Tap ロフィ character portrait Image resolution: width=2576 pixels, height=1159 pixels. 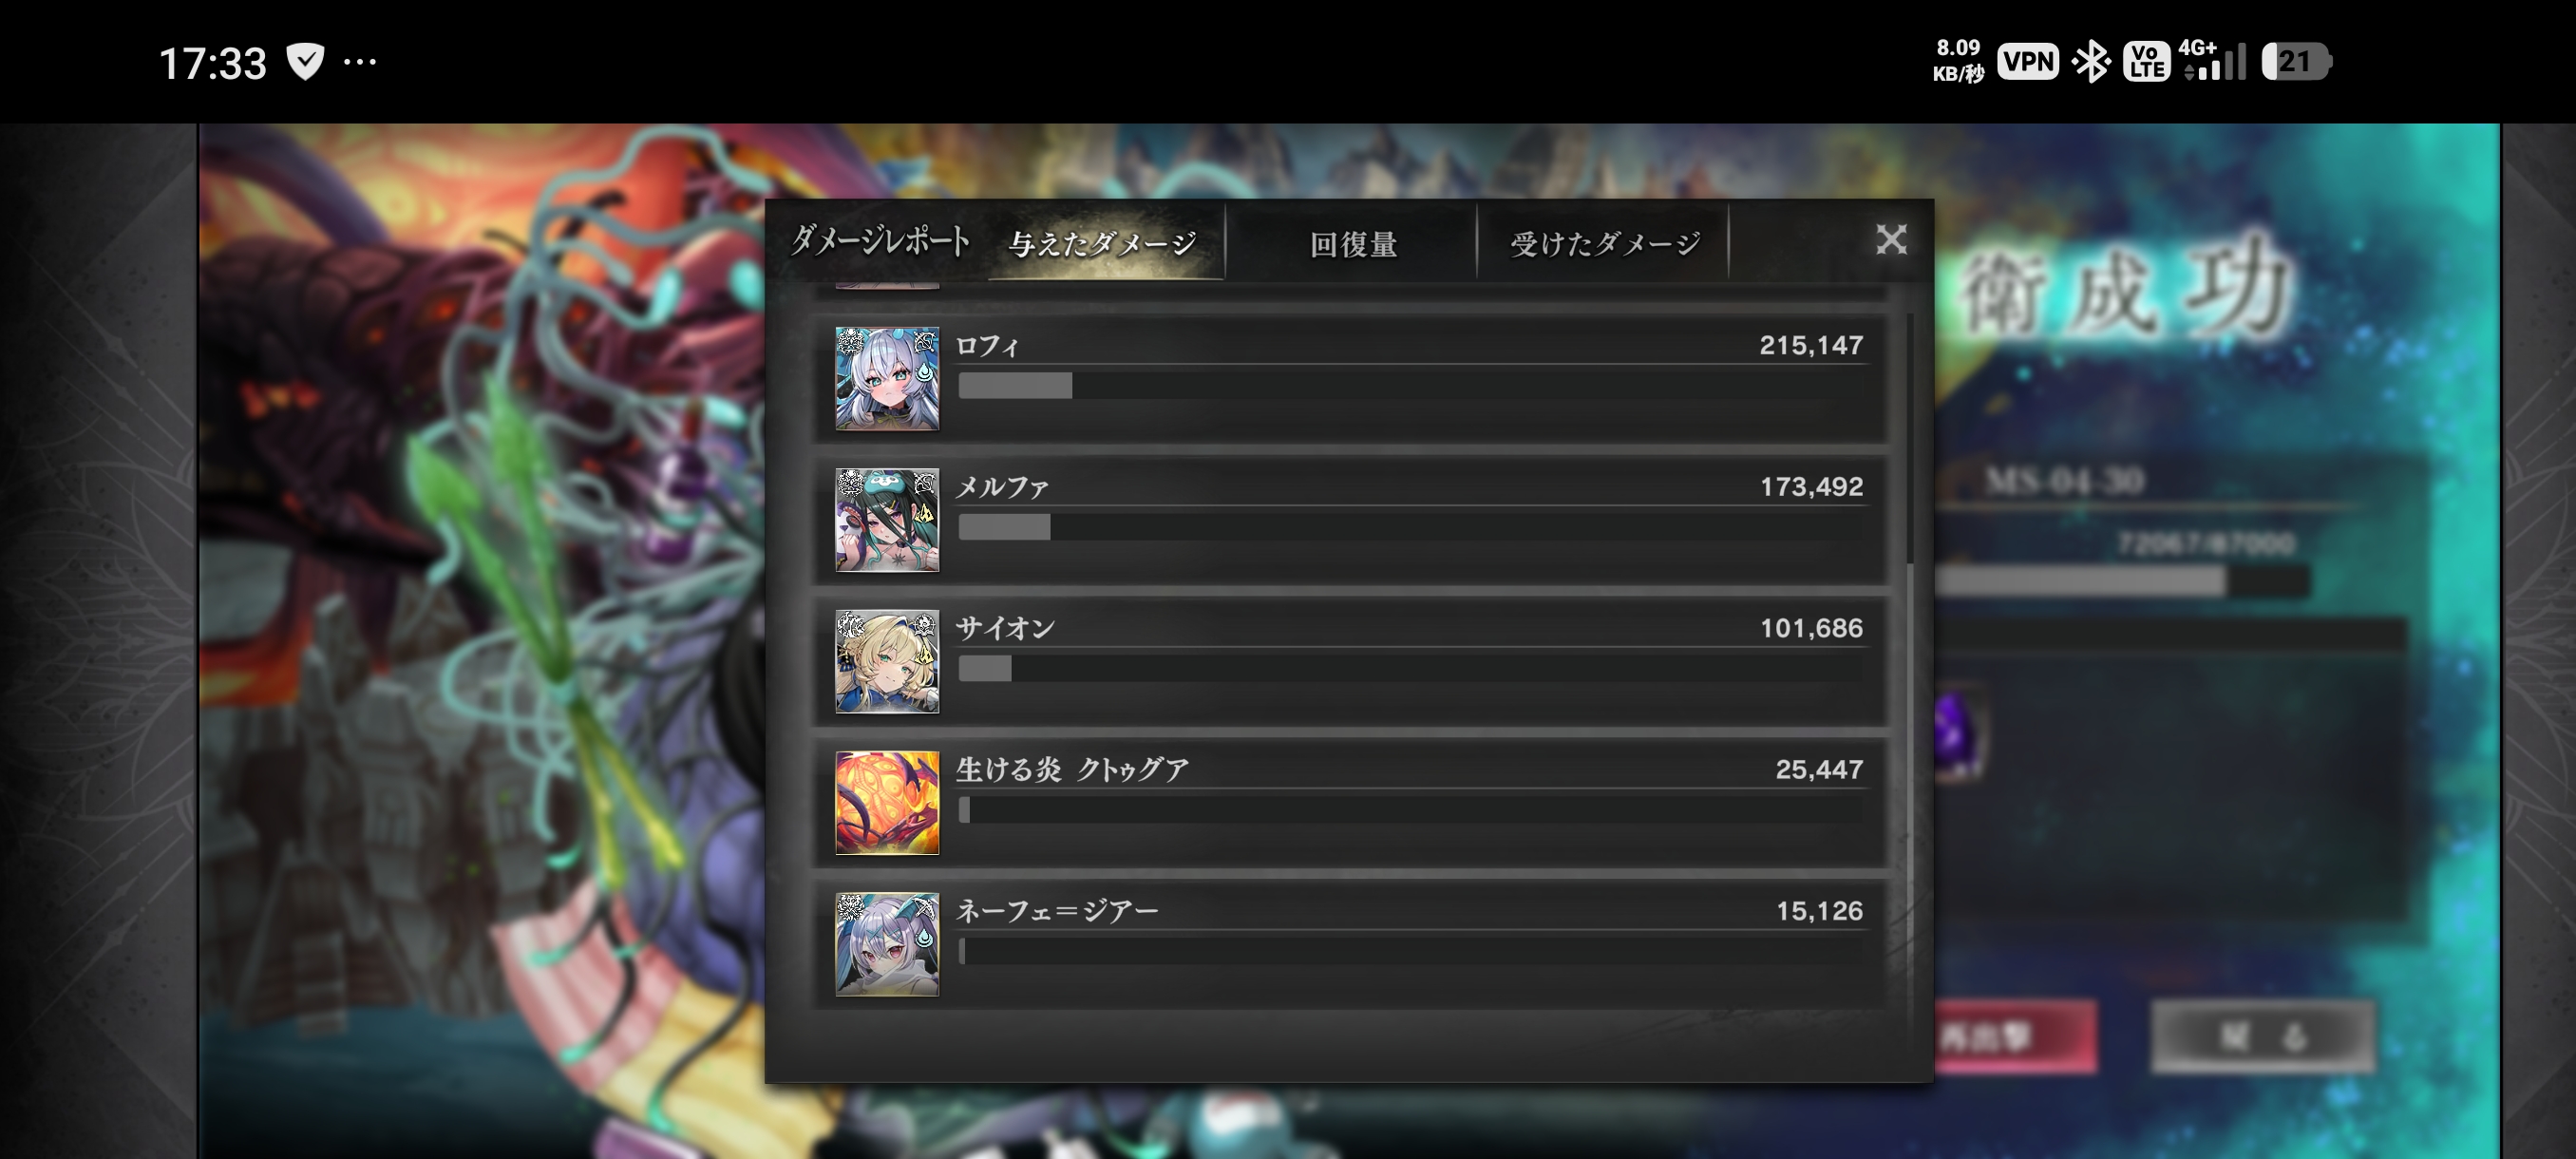point(887,379)
